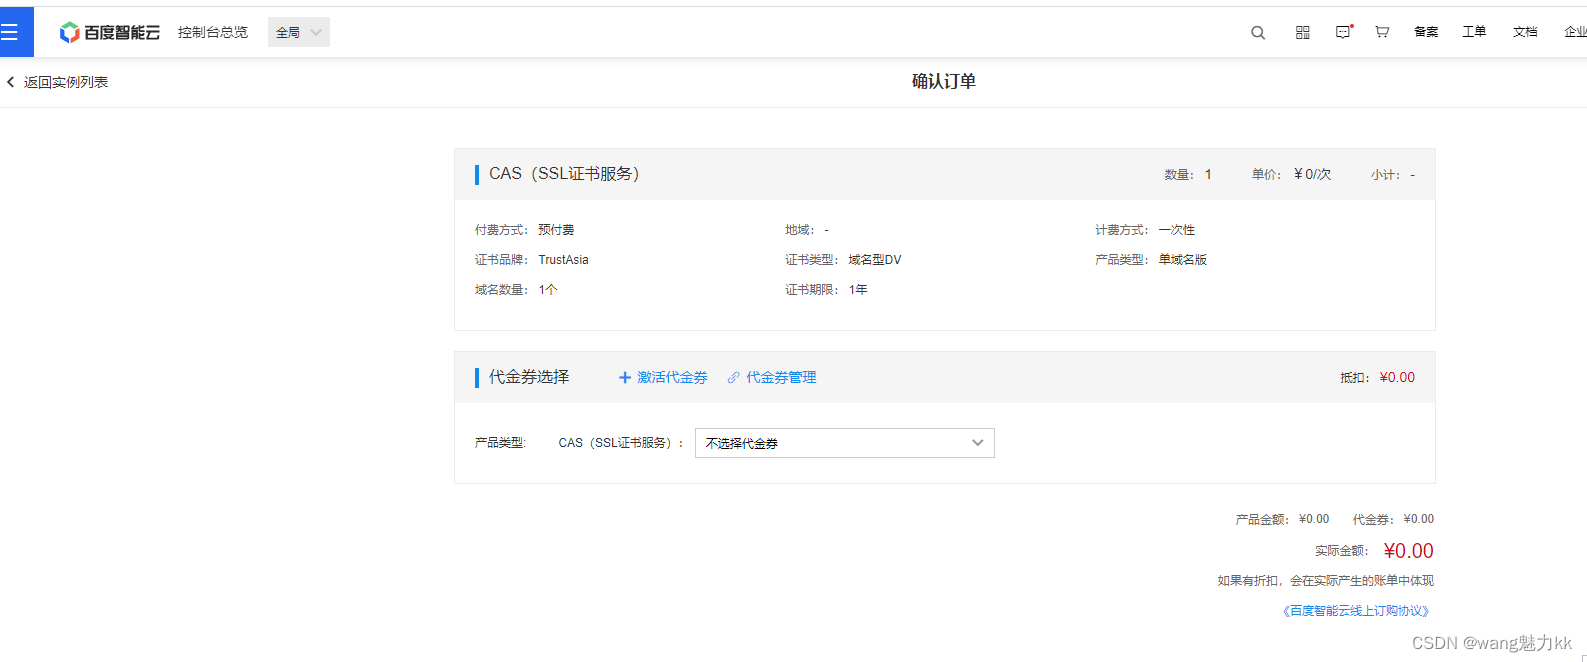Click the 1个 domain count value

[x=548, y=290]
